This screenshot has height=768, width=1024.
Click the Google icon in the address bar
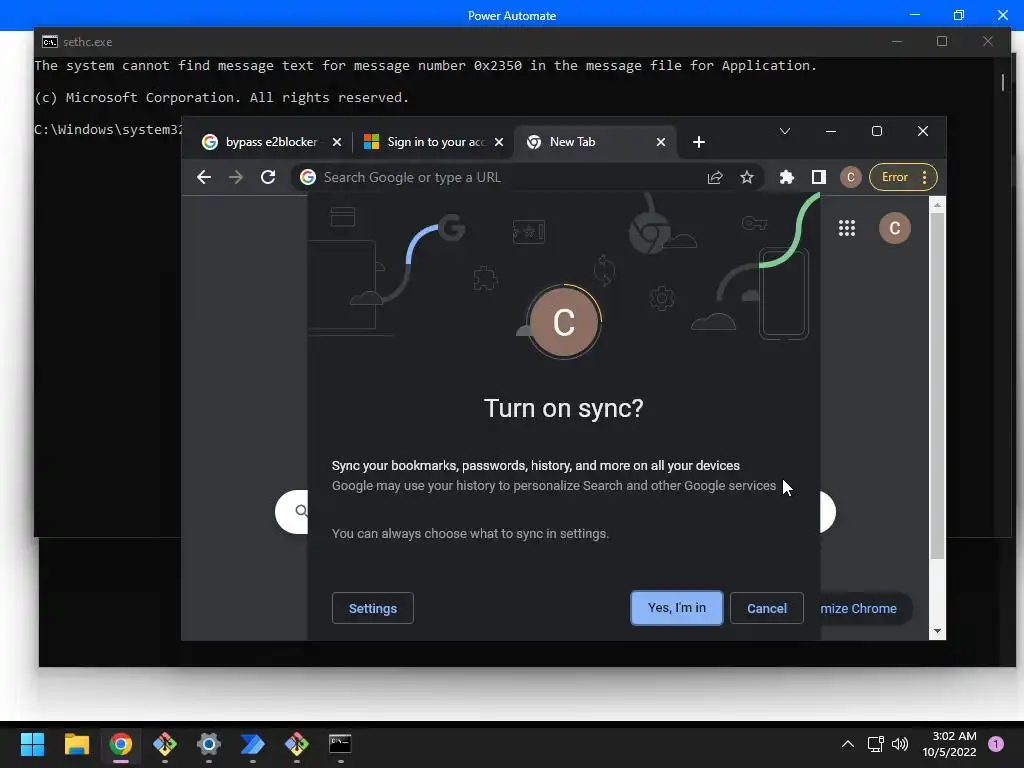(308, 177)
